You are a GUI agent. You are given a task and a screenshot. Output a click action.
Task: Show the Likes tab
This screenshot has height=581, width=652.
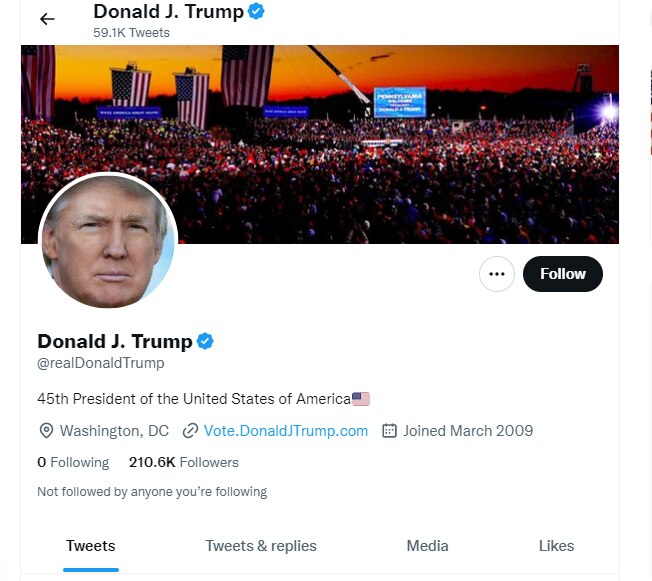556,546
